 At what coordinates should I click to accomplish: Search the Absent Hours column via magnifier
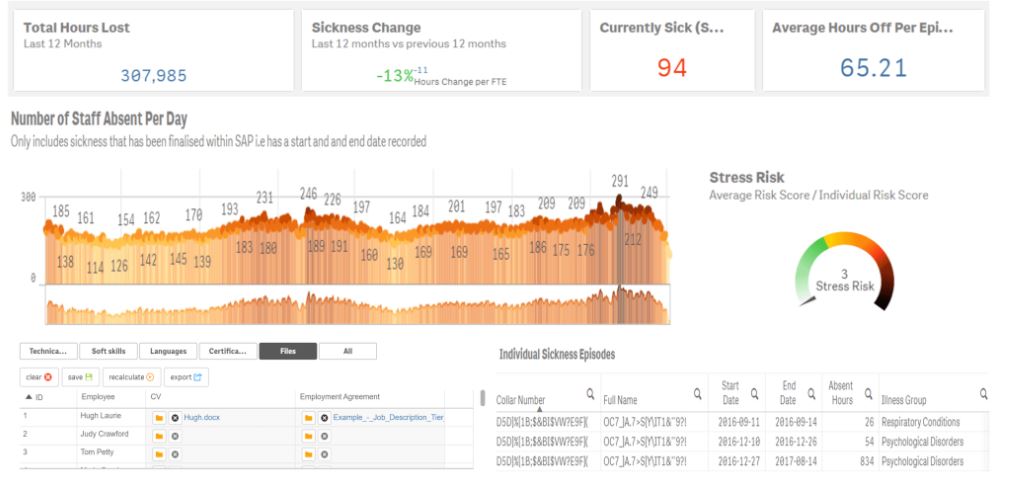click(869, 393)
